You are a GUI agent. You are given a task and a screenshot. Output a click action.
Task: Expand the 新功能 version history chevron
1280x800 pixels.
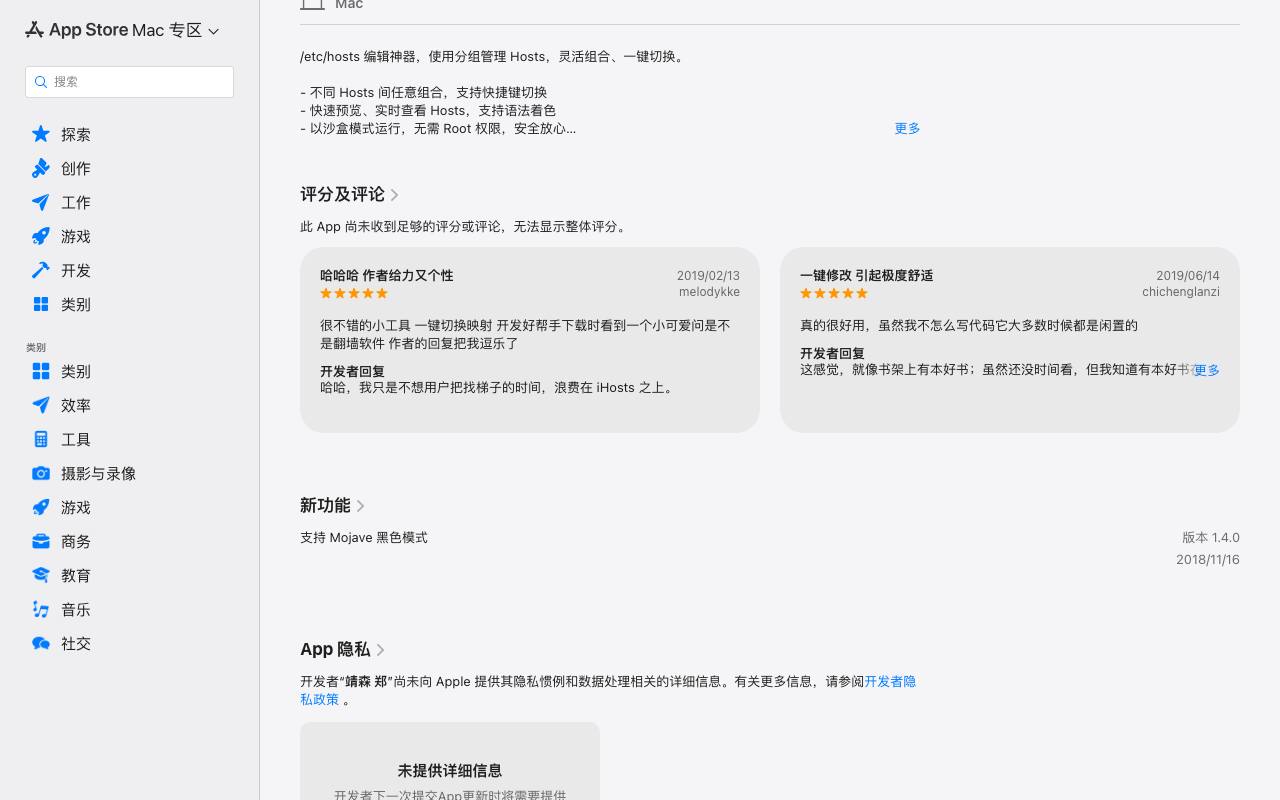pos(361,506)
